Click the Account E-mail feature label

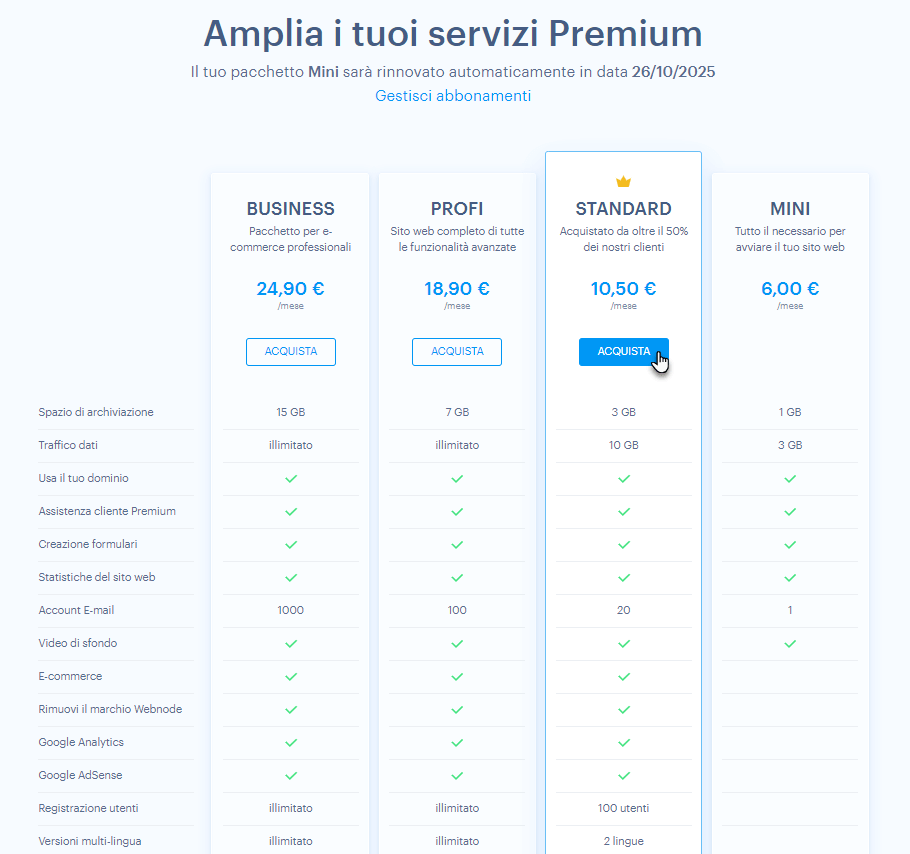[x=76, y=610]
